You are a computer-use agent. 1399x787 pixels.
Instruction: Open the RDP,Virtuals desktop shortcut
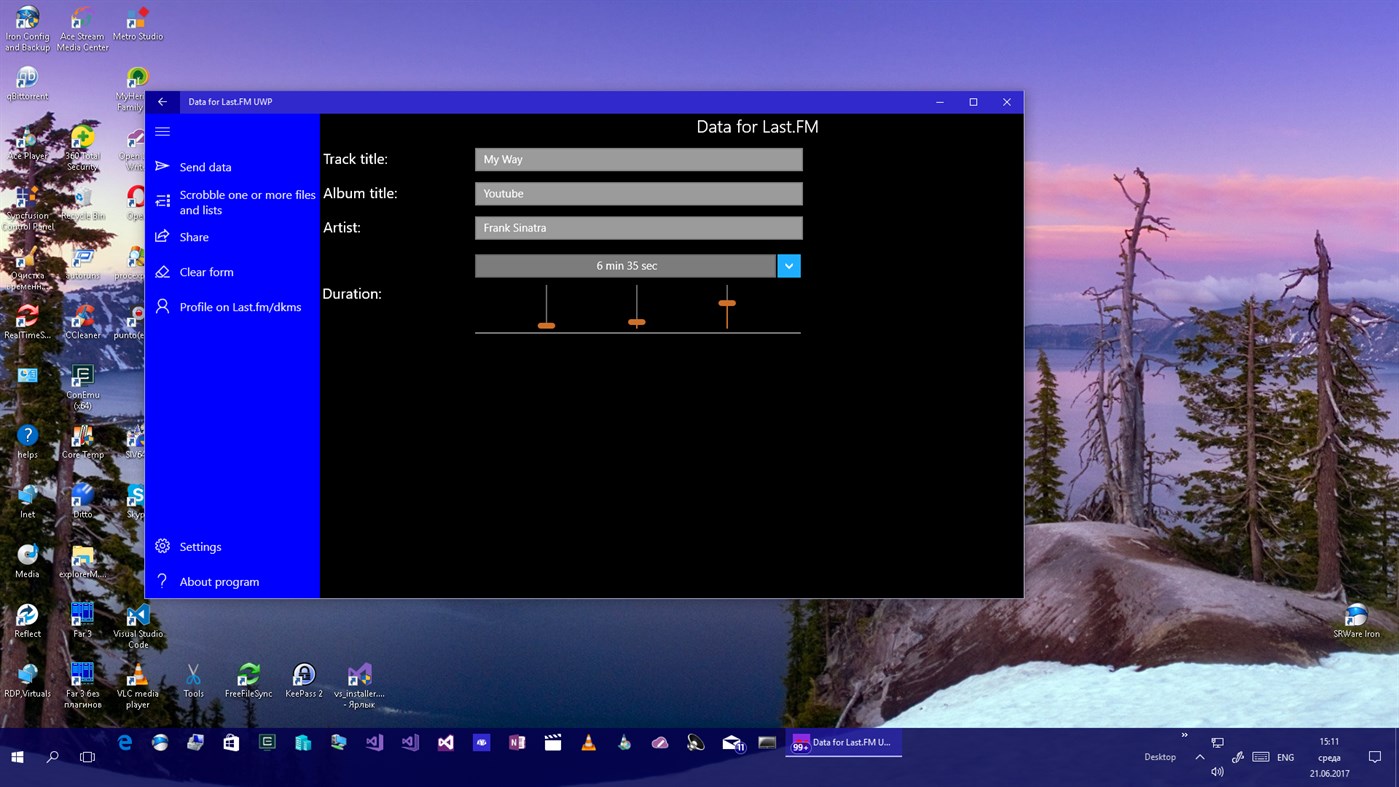point(27,680)
